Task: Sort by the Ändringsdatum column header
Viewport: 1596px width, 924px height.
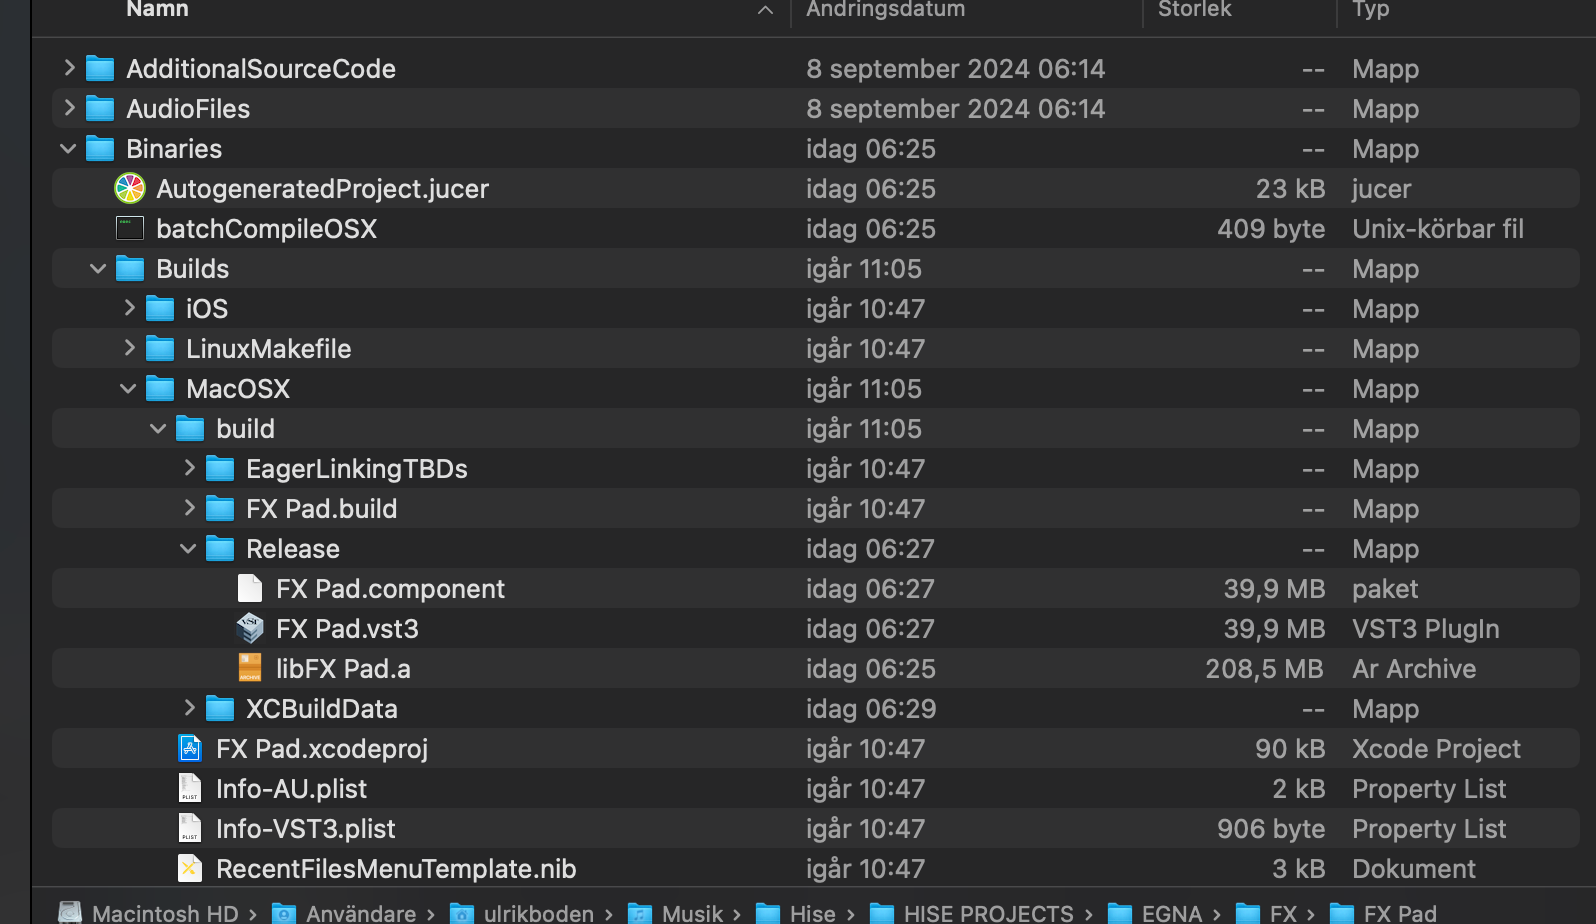Action: (x=886, y=9)
